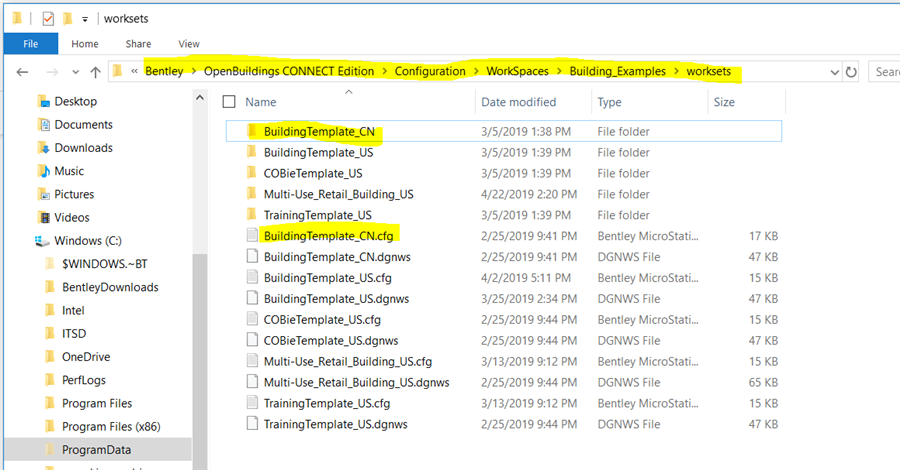Select the TrainingTemplate_US.dgnws file

(x=335, y=424)
